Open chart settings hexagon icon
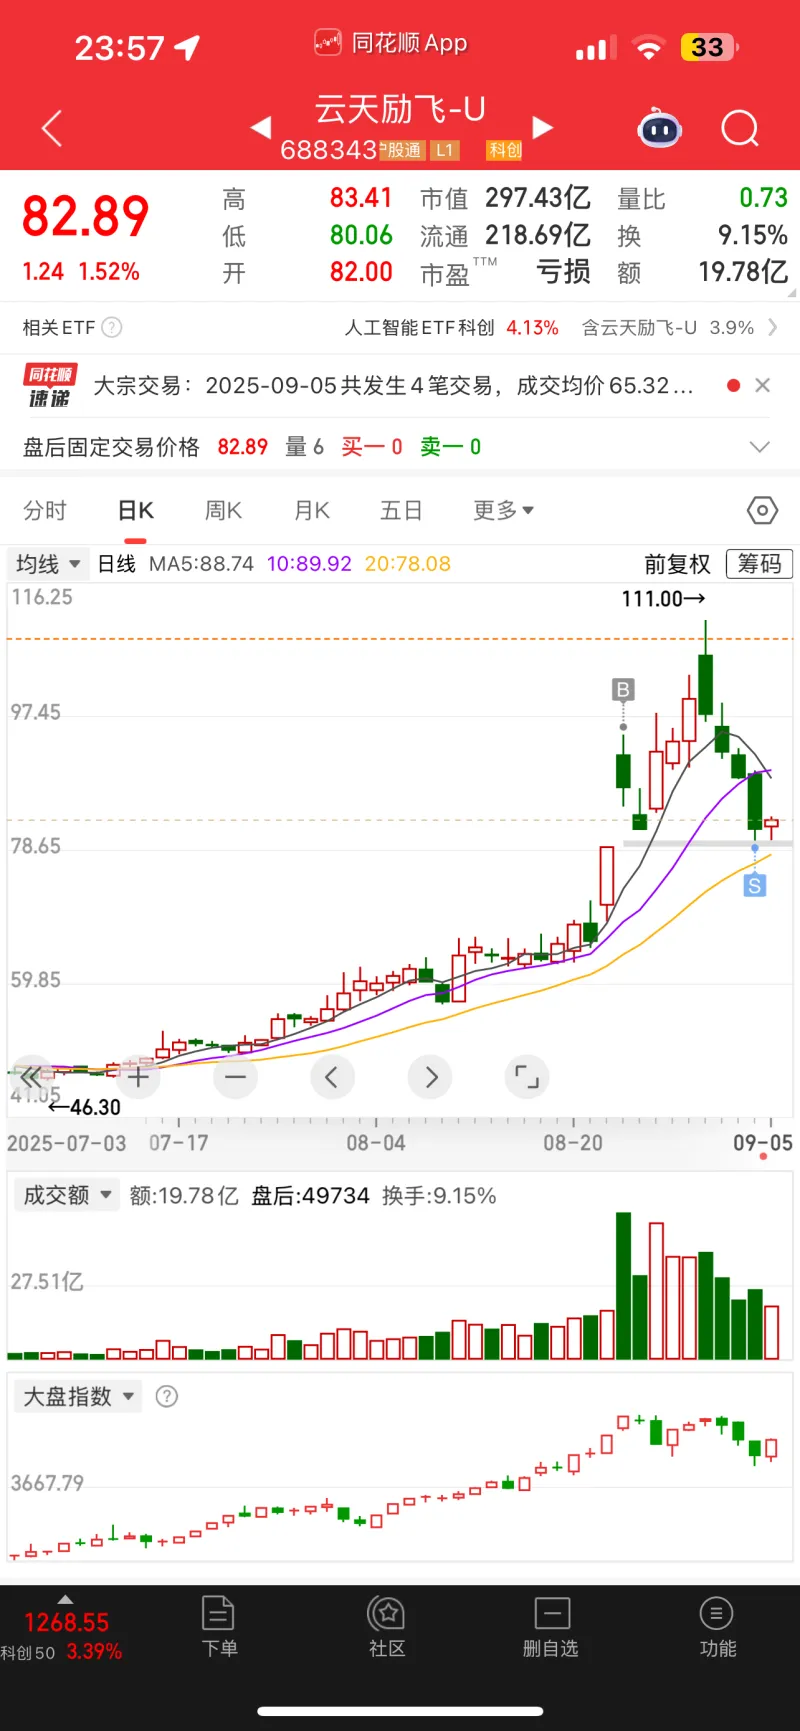This screenshot has height=1731, width=800. (762, 511)
